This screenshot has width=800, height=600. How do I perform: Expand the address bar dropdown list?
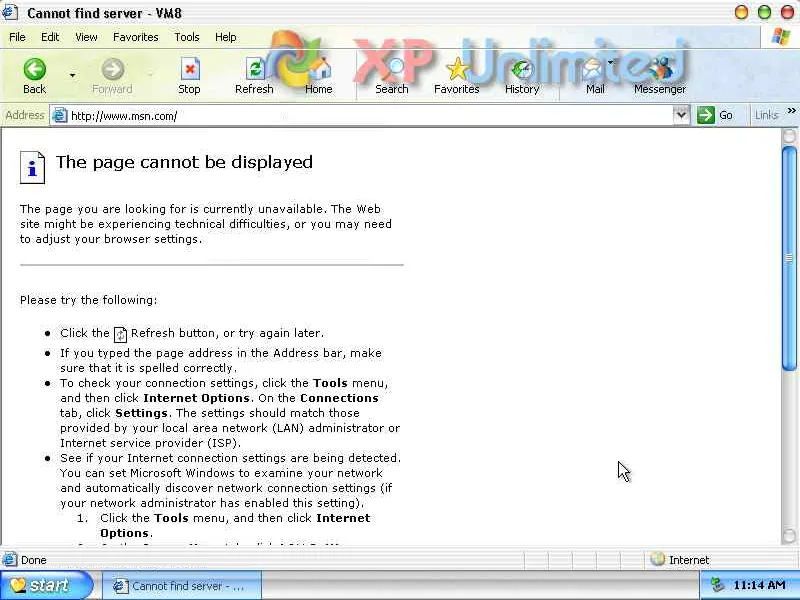click(x=681, y=115)
